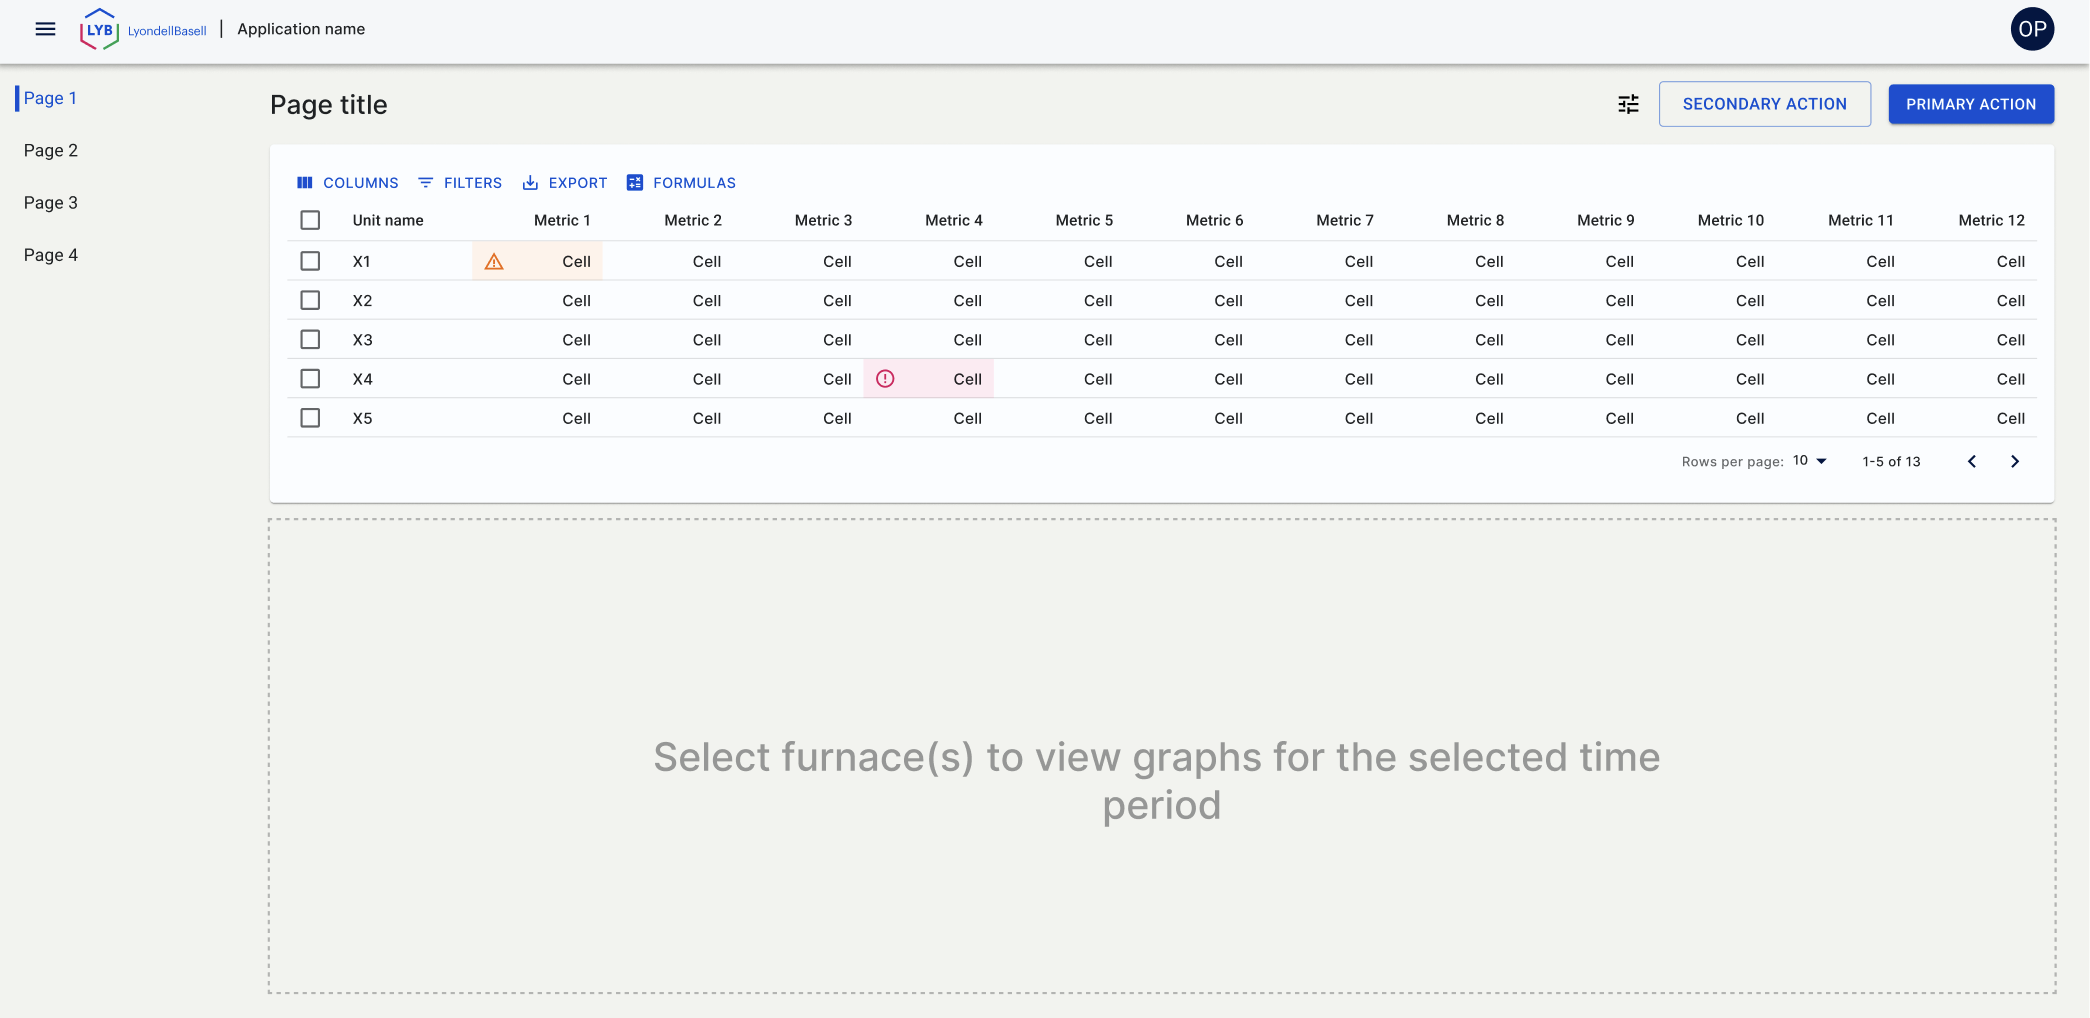Go to previous page of table

click(x=1972, y=461)
